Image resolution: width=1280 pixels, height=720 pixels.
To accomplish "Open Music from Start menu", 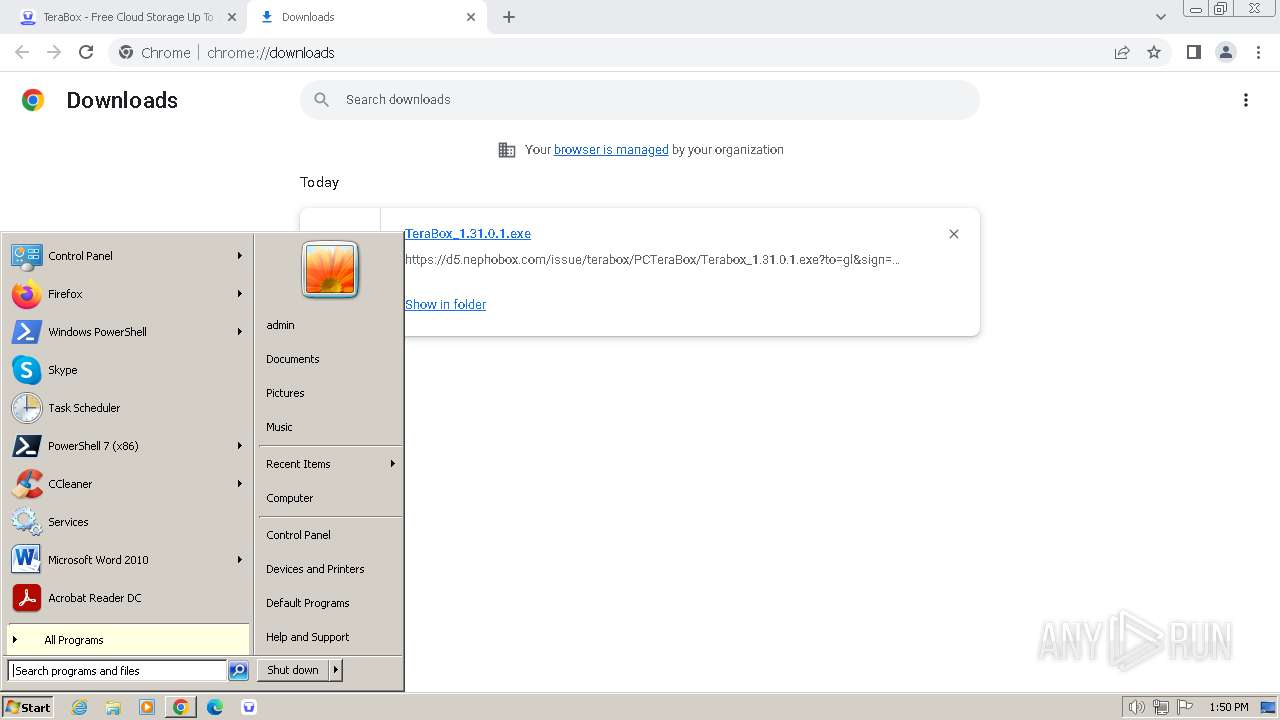I will click(x=330, y=427).
